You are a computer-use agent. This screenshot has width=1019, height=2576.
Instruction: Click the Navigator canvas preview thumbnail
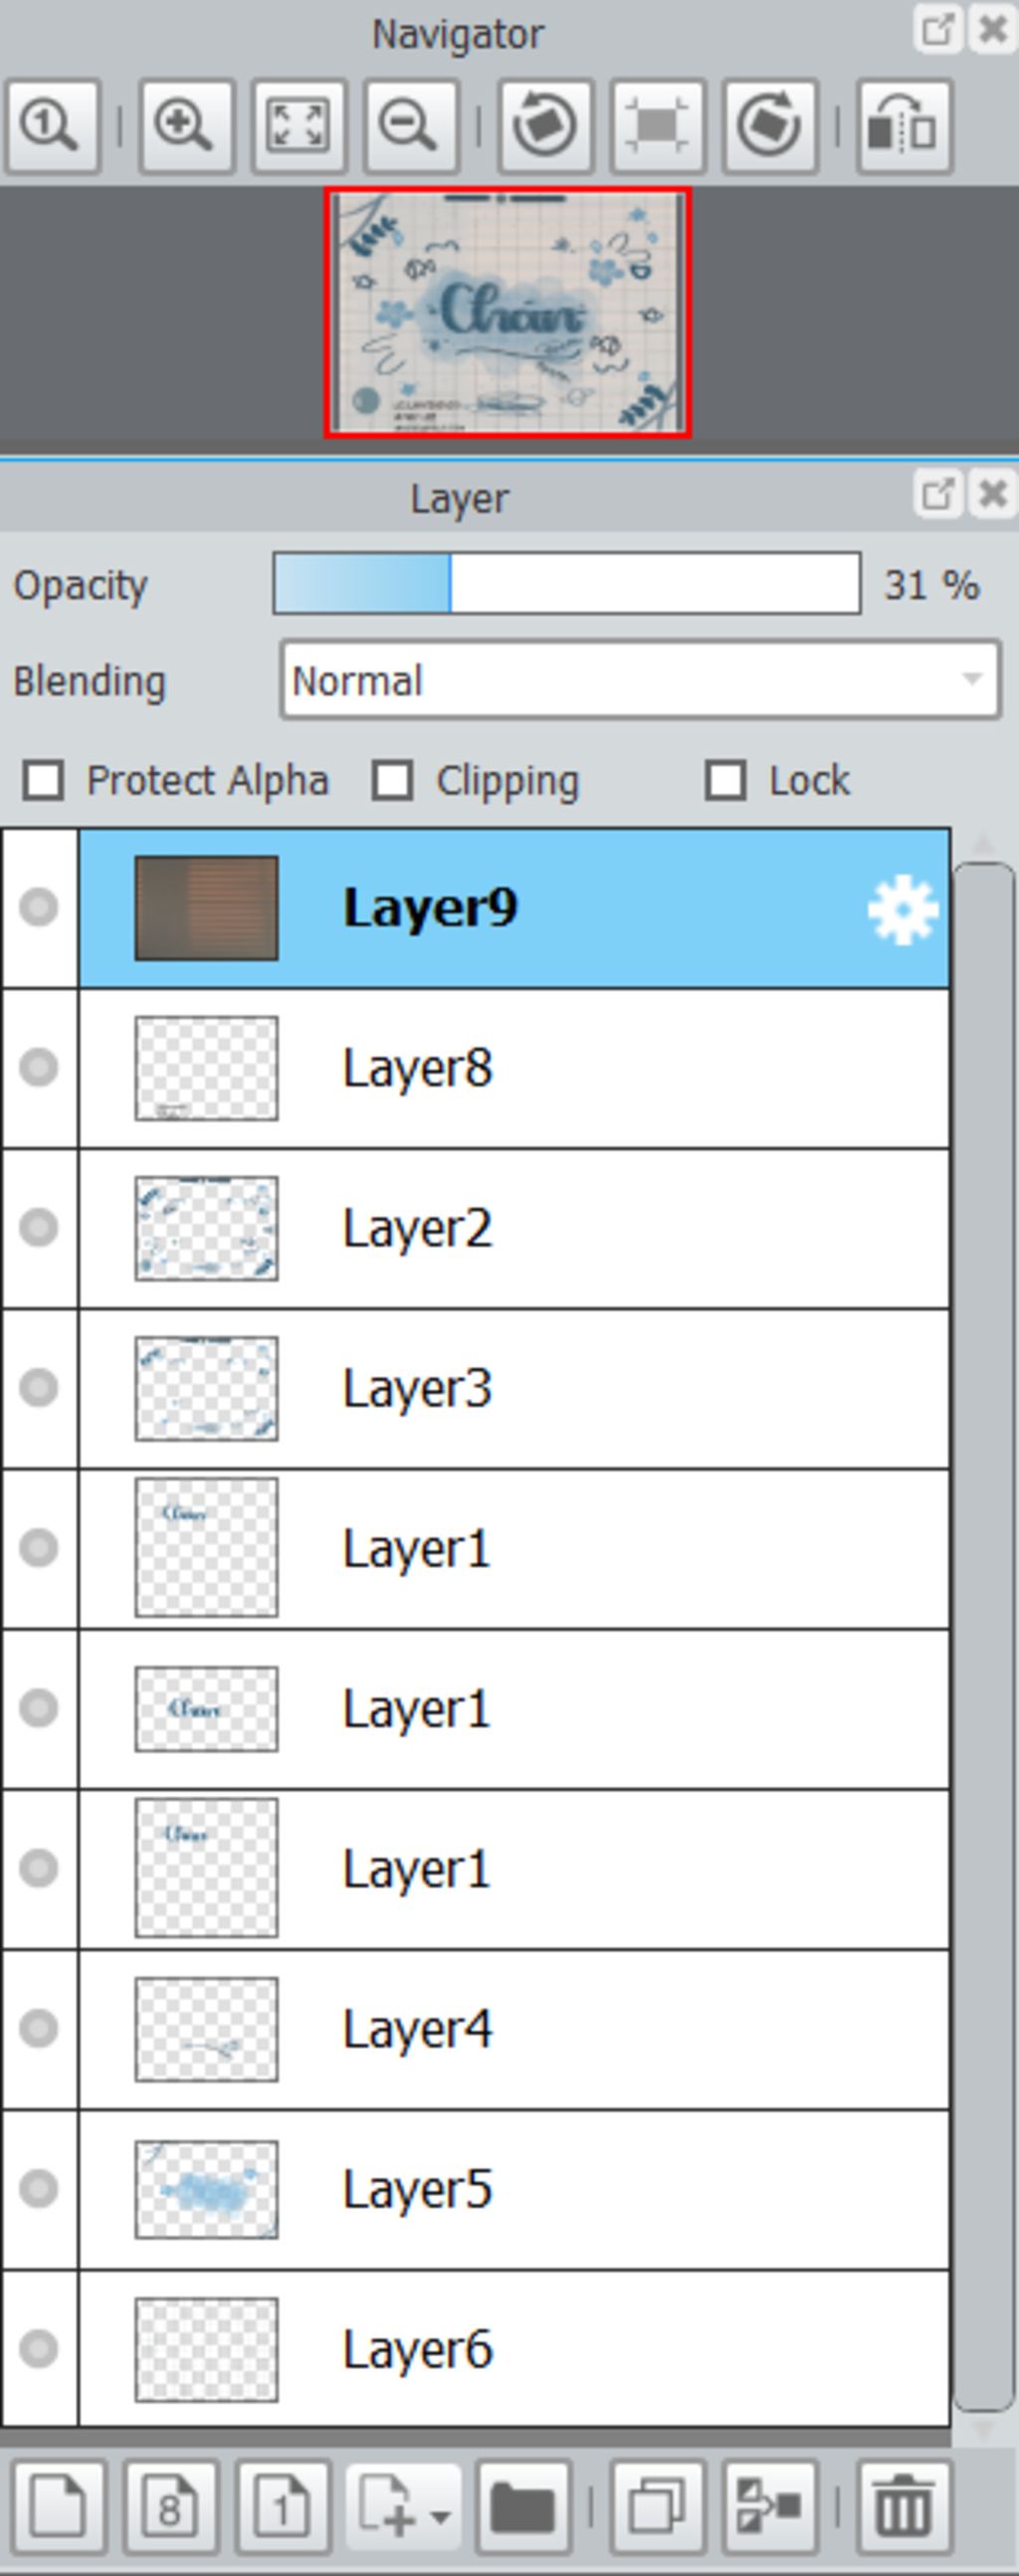pos(508,312)
